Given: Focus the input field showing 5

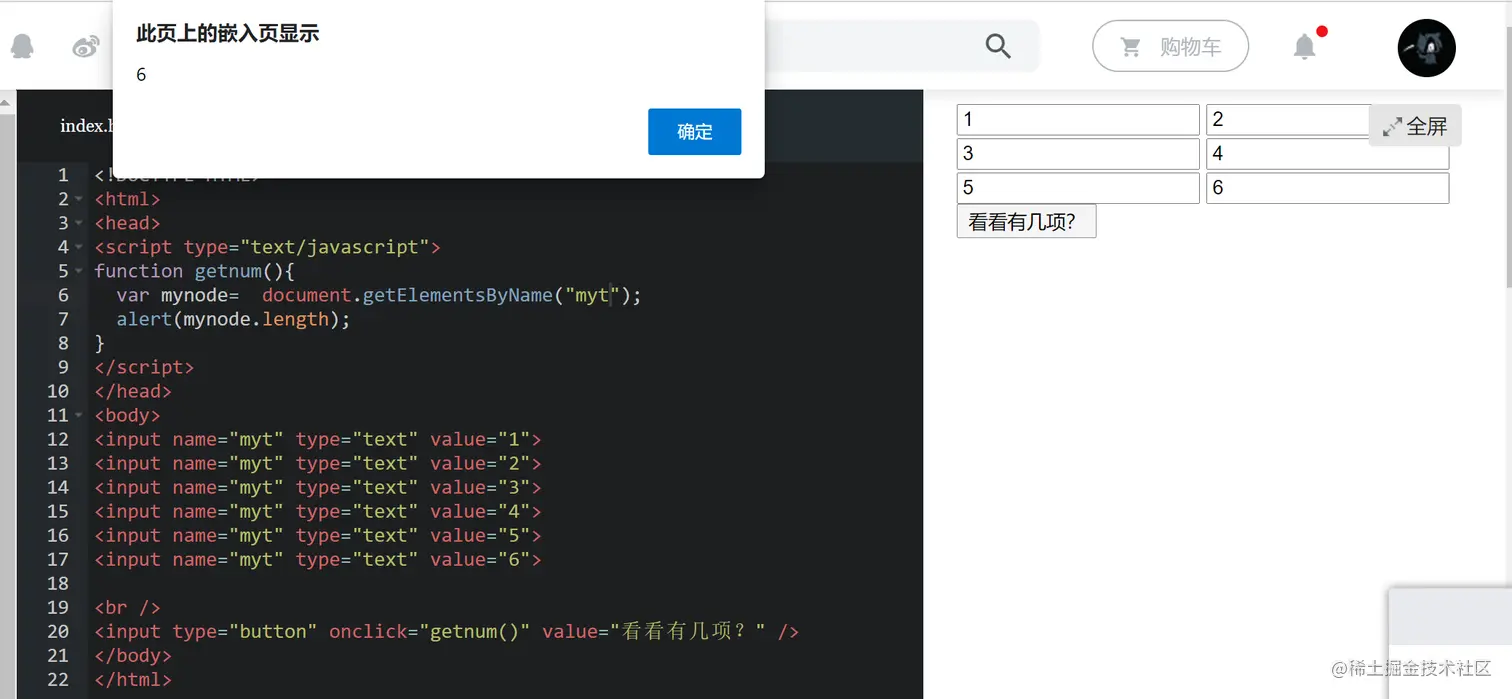Looking at the screenshot, I should point(1078,188).
